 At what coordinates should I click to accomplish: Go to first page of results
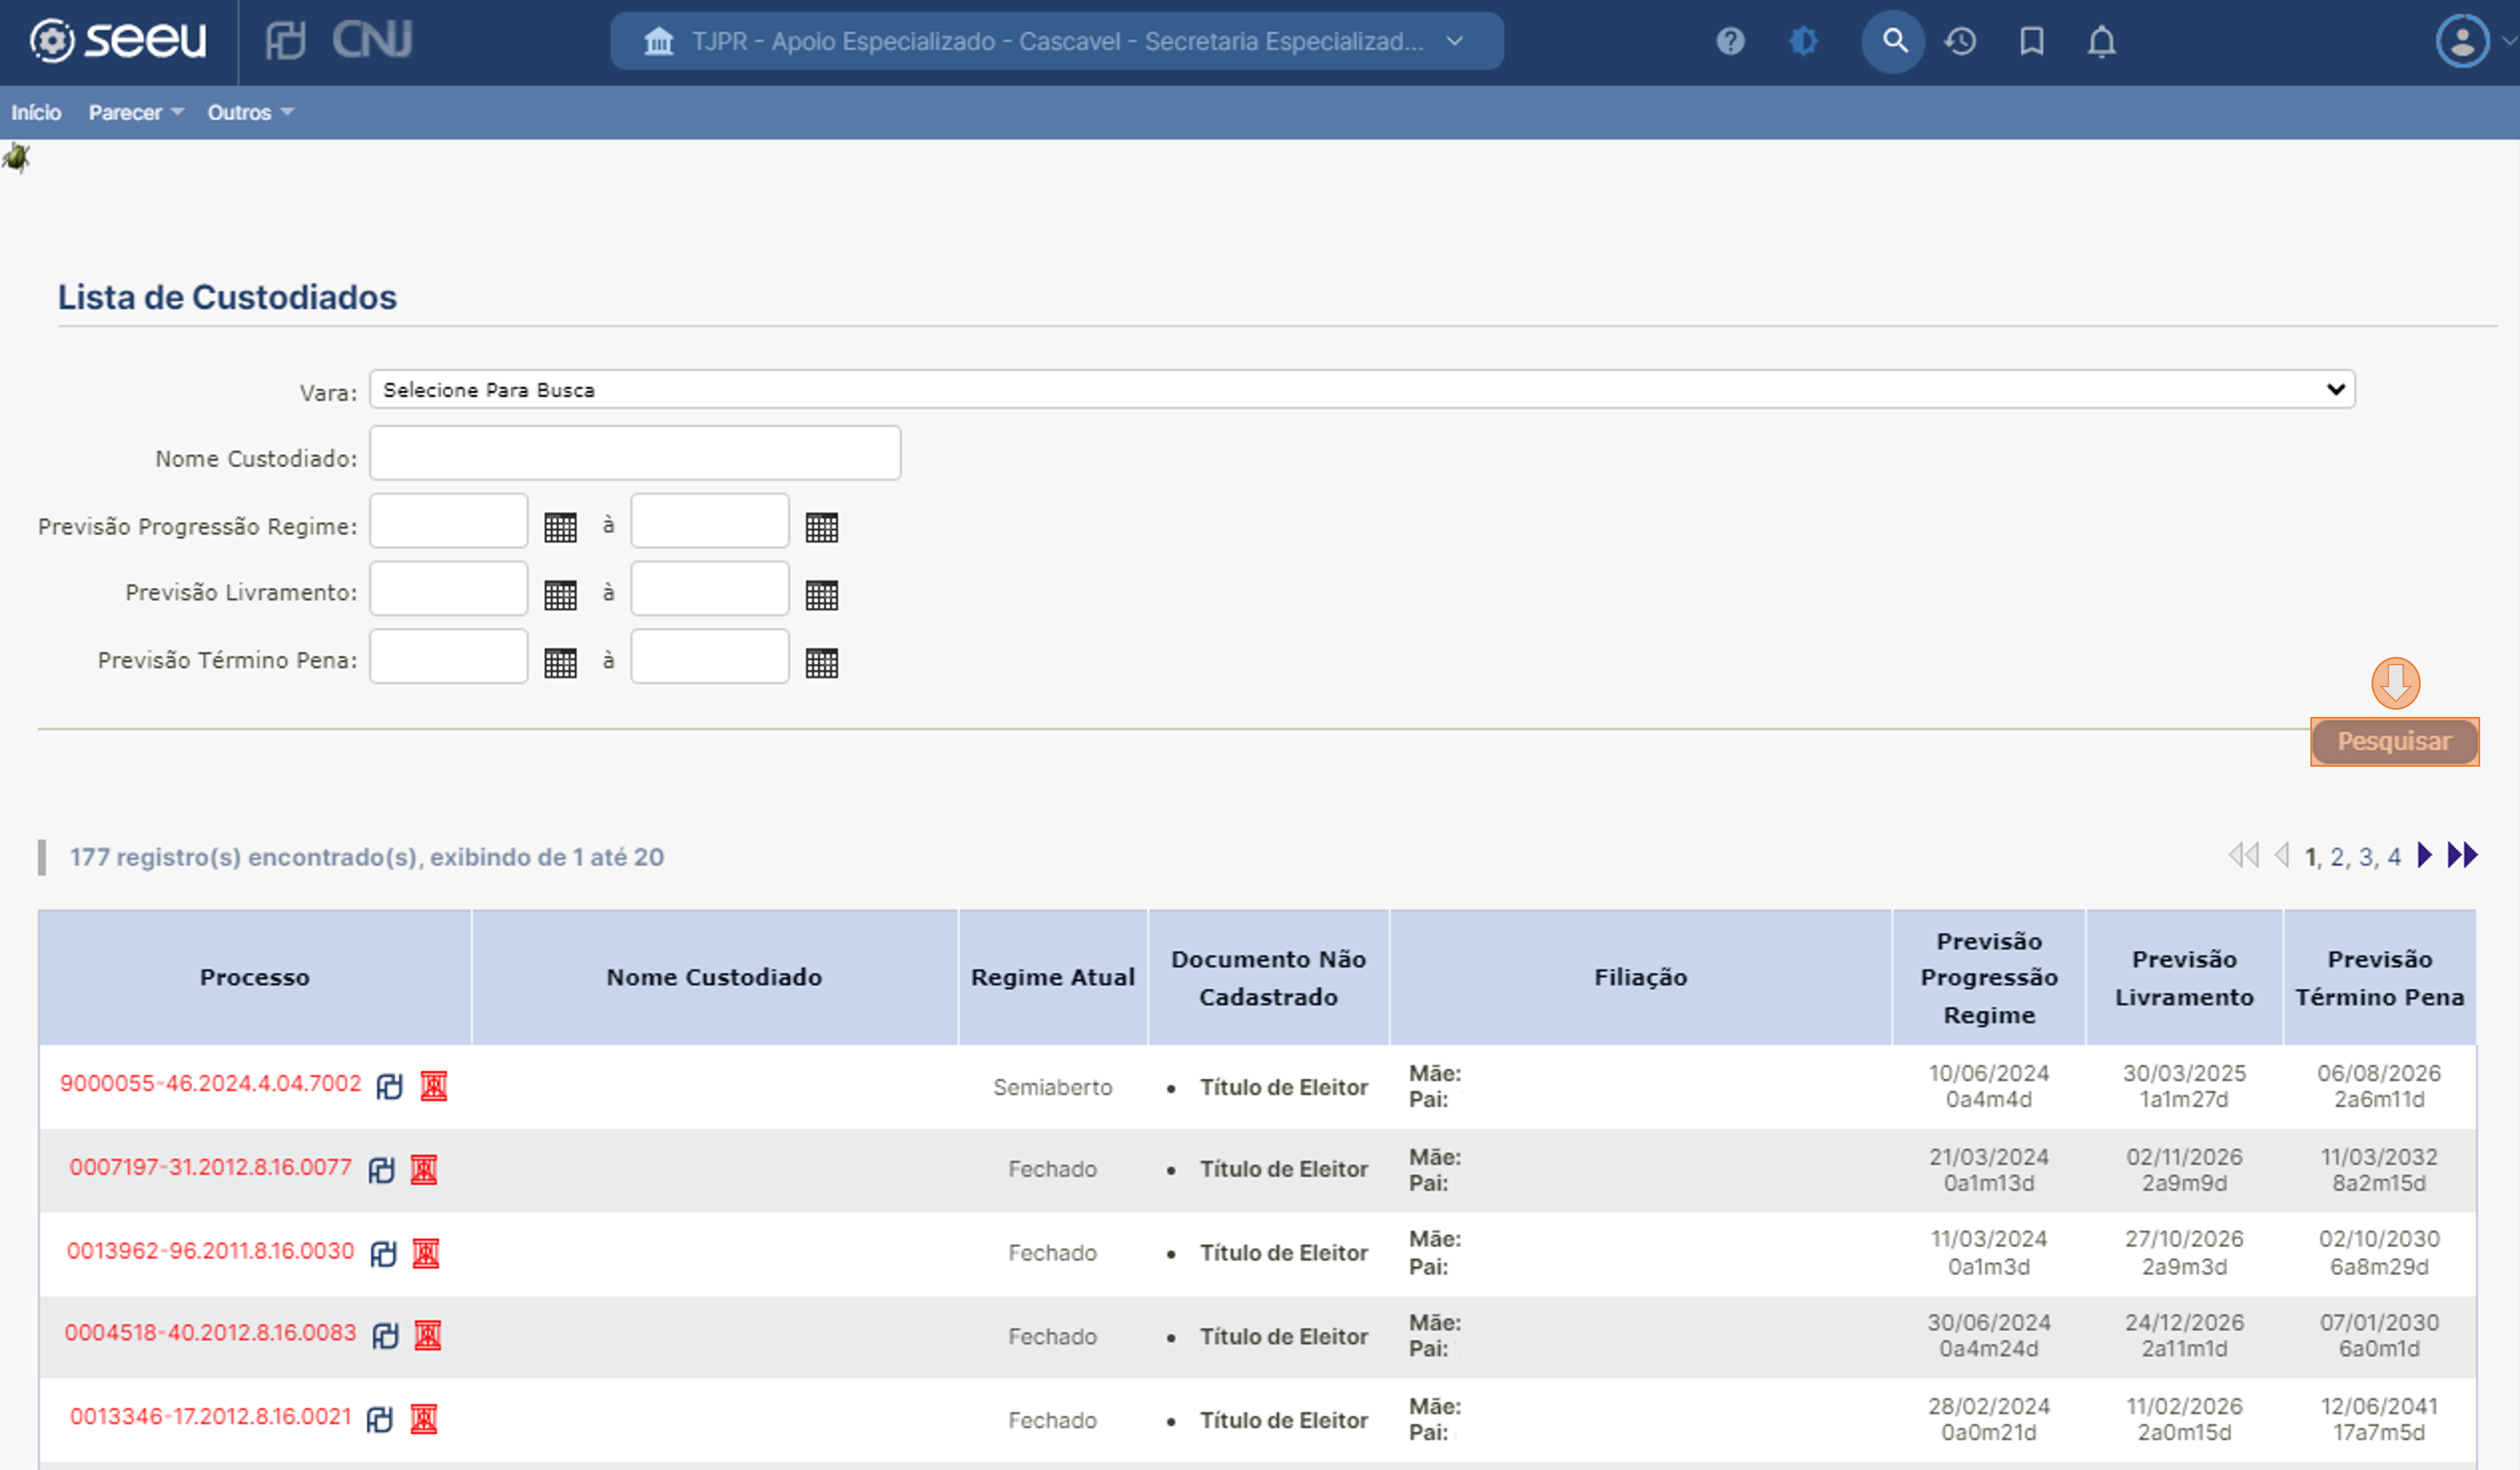[2243, 855]
